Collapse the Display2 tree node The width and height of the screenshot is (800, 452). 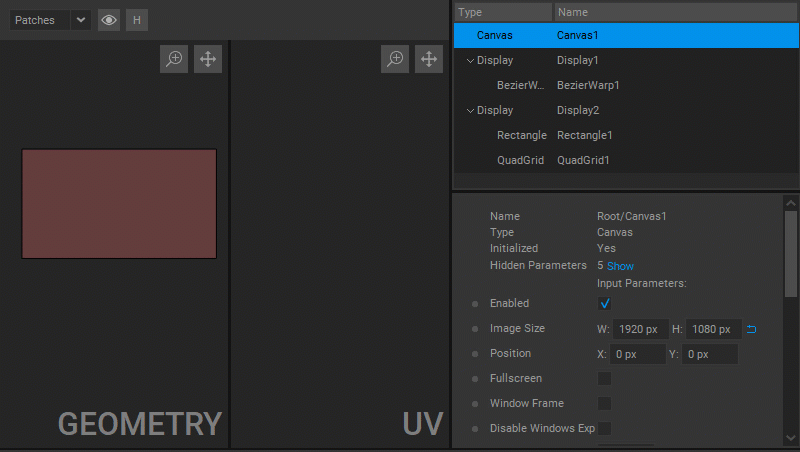pos(470,111)
